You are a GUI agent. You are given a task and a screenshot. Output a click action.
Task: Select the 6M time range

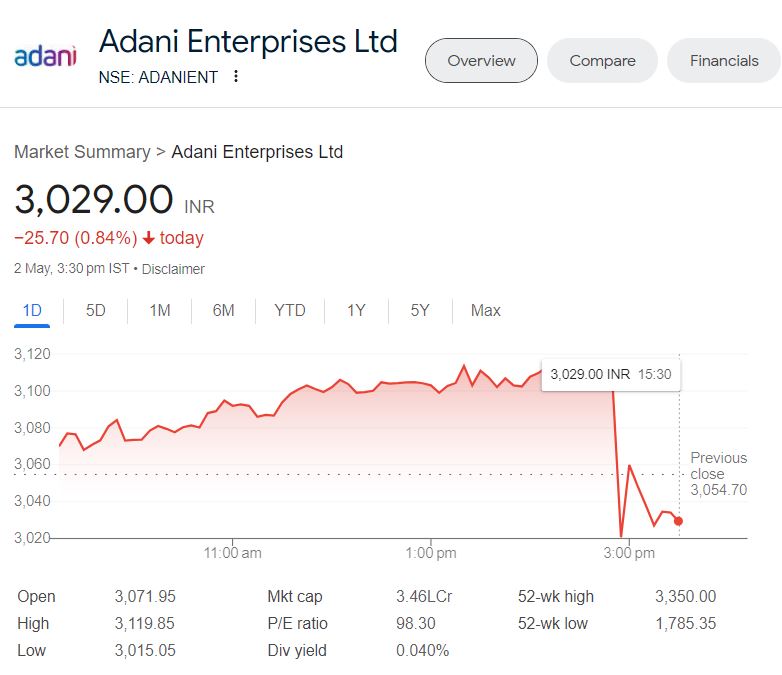(x=223, y=311)
